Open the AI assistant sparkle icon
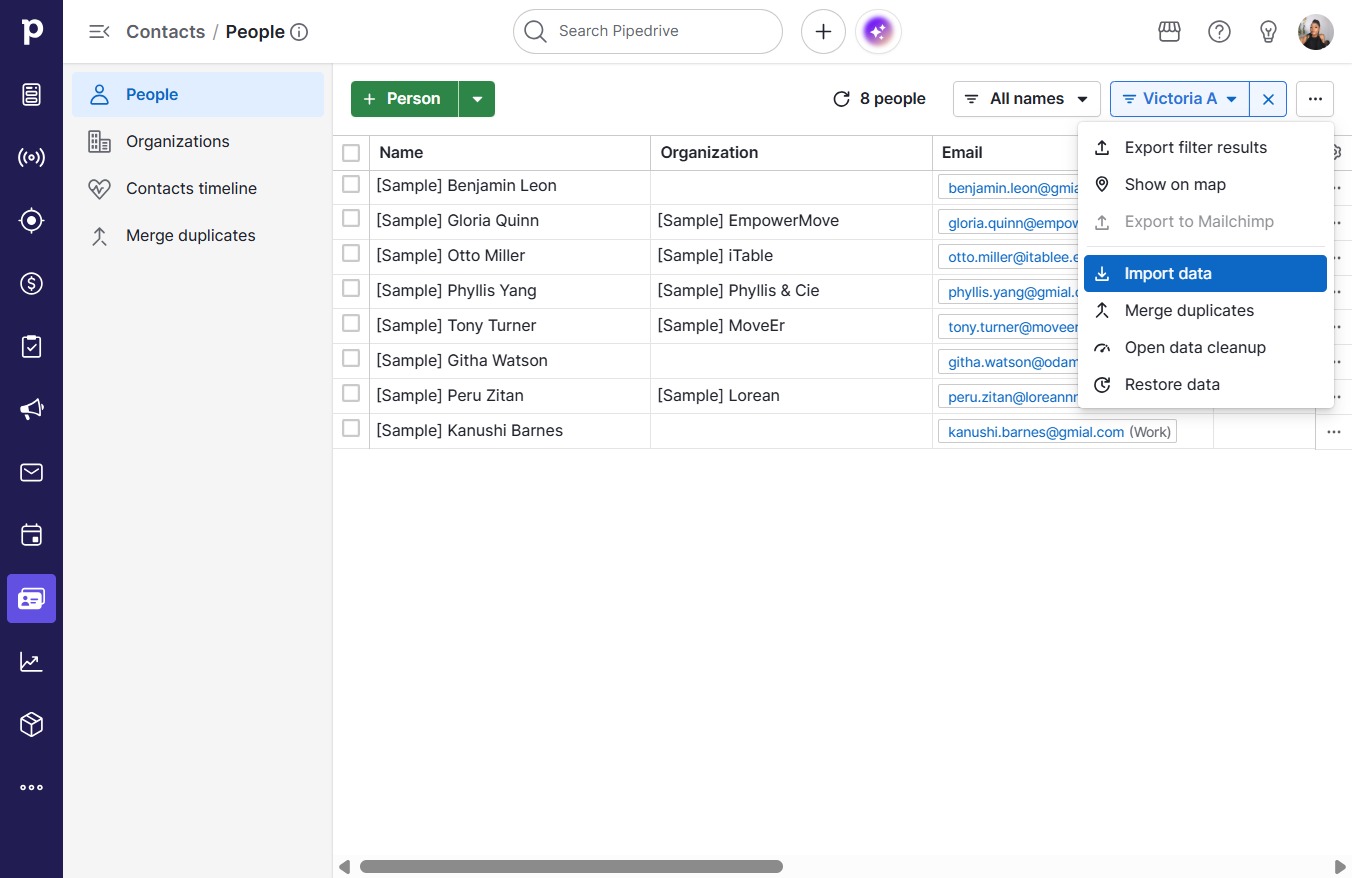The height and width of the screenshot is (878, 1352). pos(877,32)
